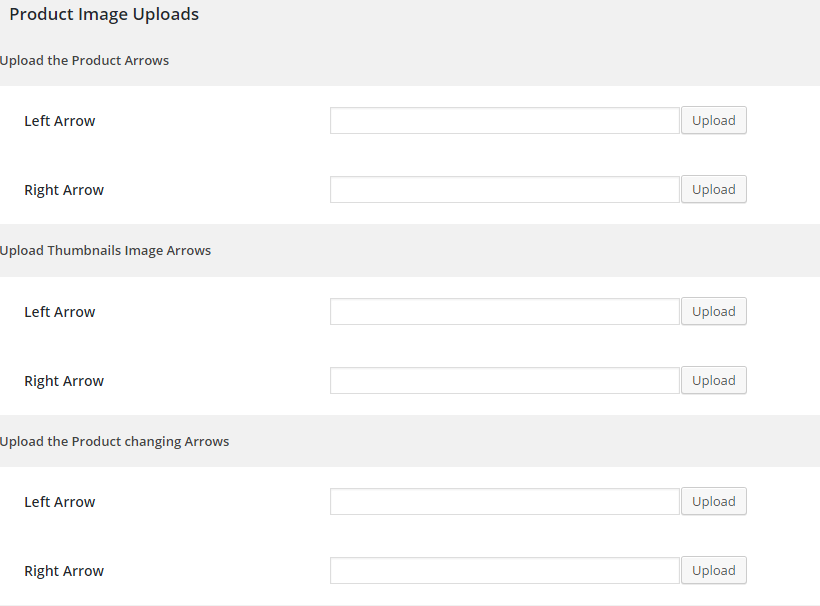Viewport: 820px width, 606px height.
Task: Focus the Product Arrows Left Arrow field
Action: tap(505, 121)
